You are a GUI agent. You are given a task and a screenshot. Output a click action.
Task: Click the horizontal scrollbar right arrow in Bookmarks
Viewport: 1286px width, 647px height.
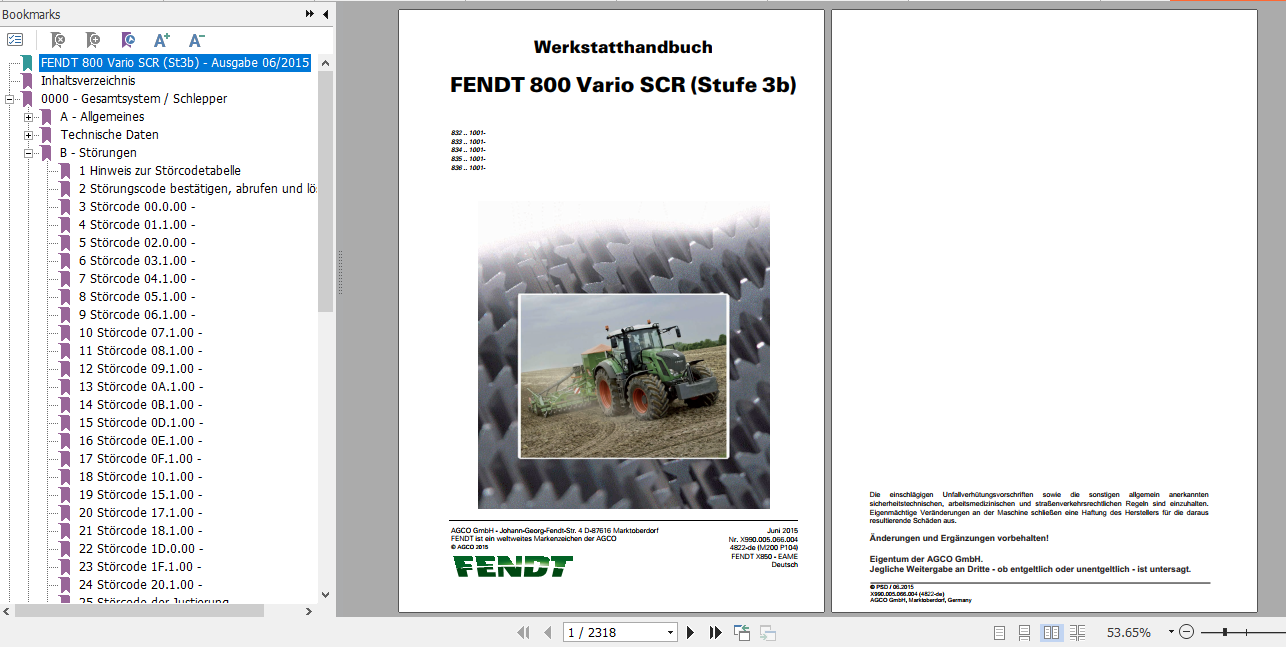pyautogui.click(x=311, y=610)
